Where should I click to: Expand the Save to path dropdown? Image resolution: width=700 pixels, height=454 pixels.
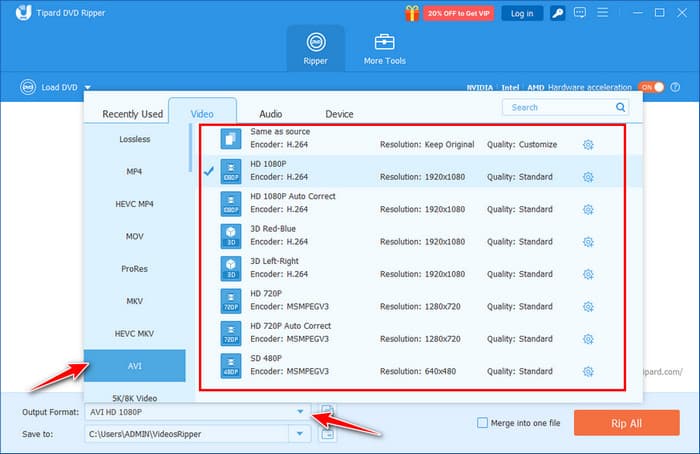point(300,433)
